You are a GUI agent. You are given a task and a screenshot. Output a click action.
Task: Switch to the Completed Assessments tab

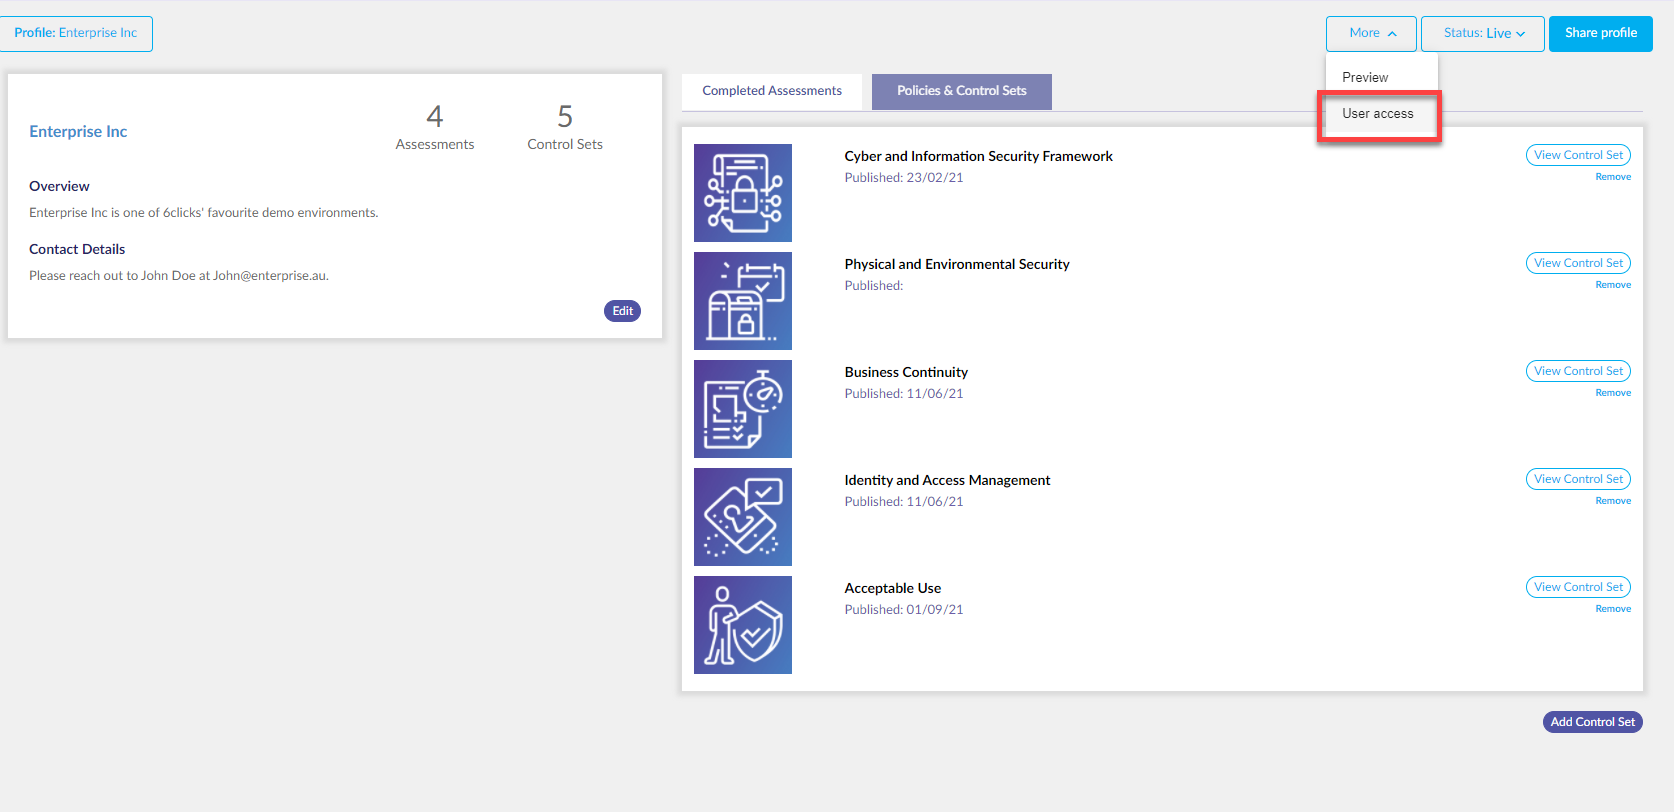click(772, 91)
